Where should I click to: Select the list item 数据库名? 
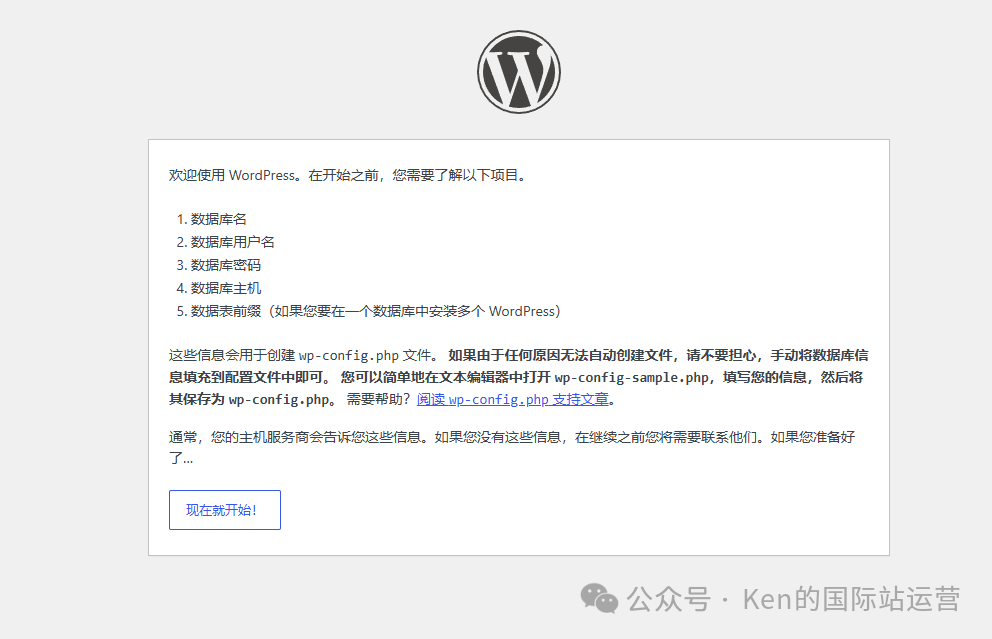218,219
